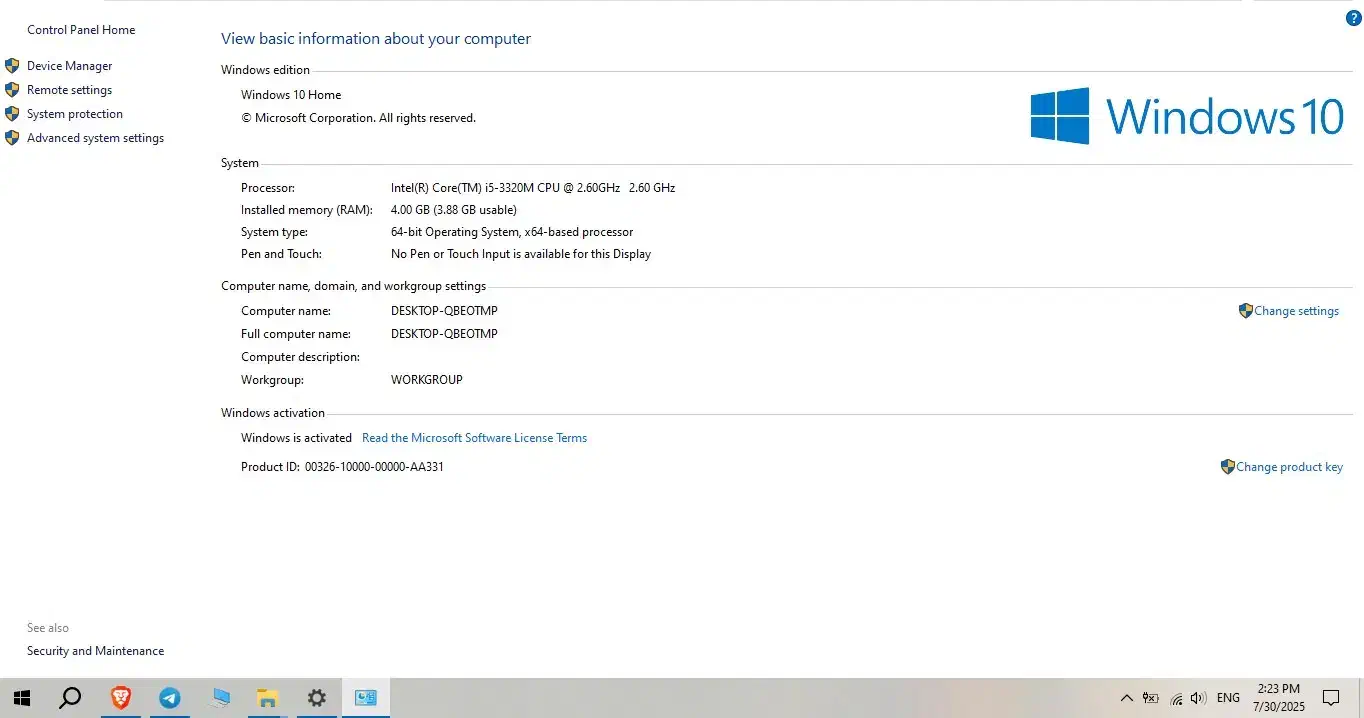Open Advanced system settings

tap(95, 137)
